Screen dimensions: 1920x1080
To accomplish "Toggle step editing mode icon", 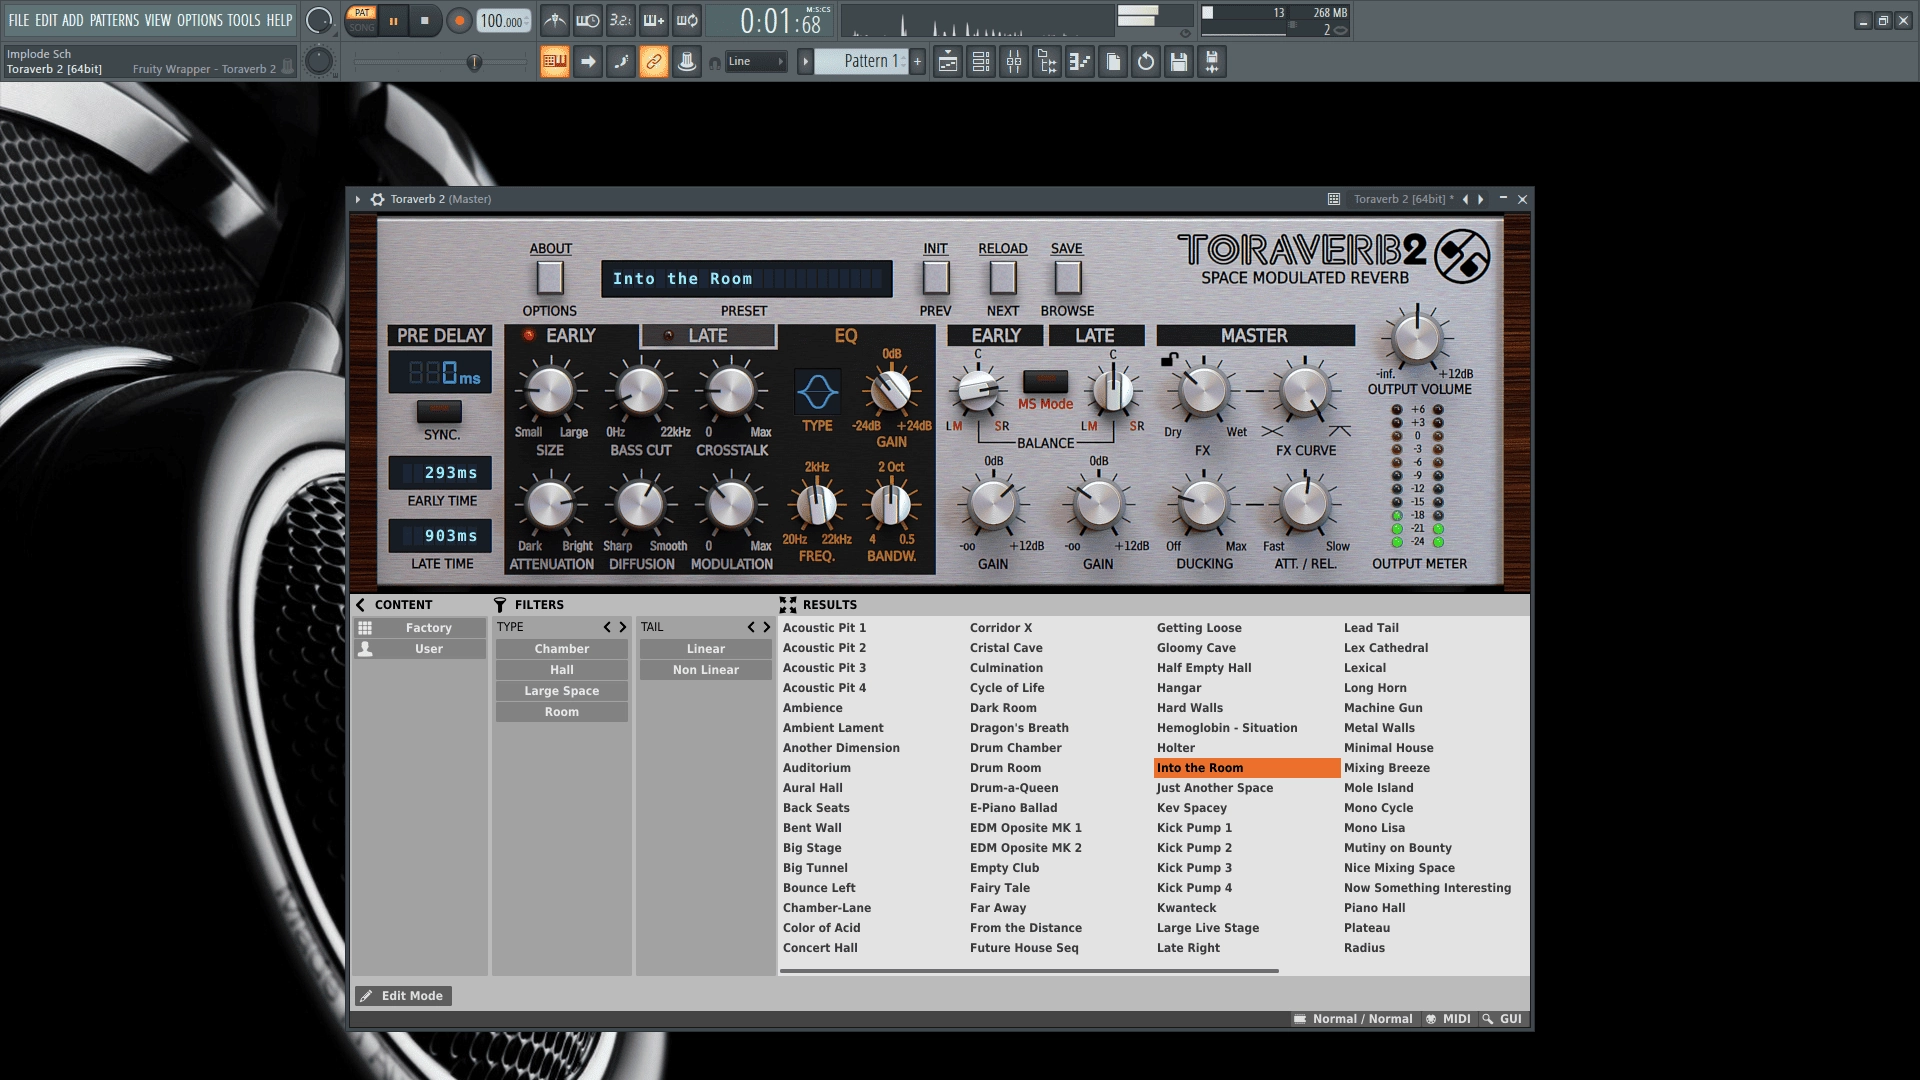I will (621, 62).
